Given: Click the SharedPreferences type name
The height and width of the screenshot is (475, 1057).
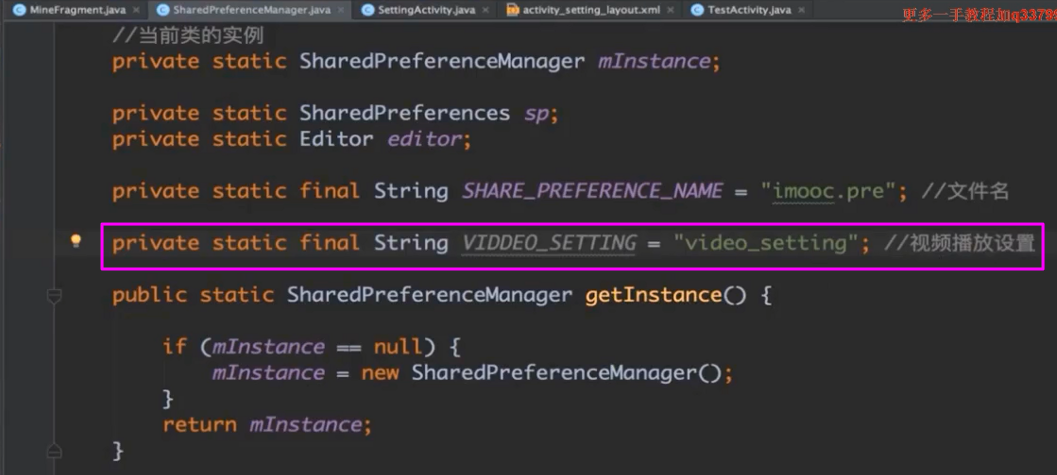Looking at the screenshot, I should [x=404, y=113].
